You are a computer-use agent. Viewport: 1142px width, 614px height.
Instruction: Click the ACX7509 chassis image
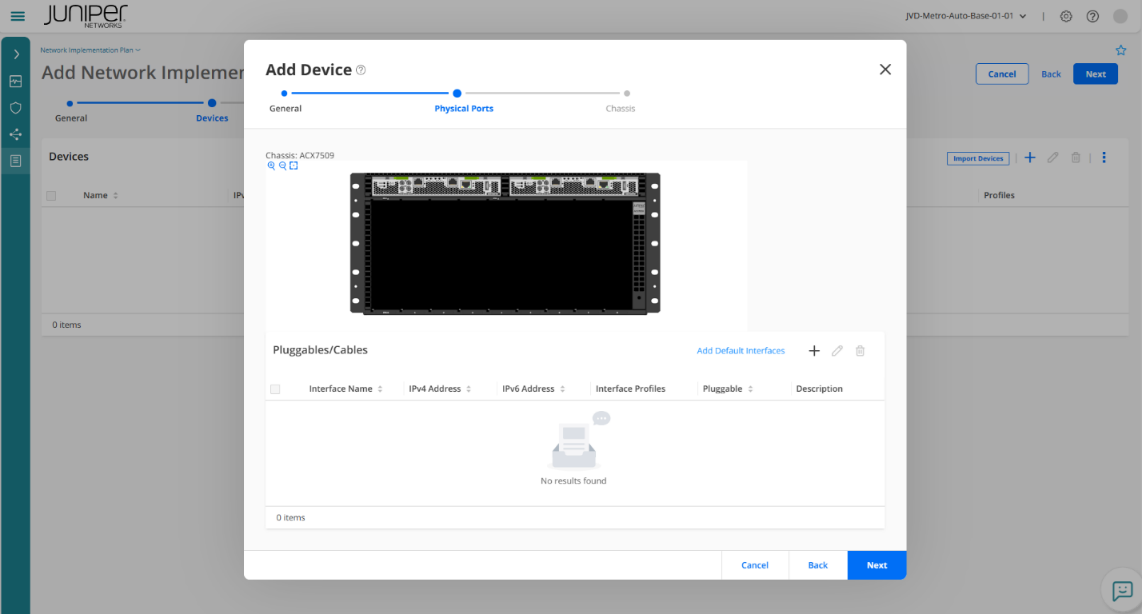[x=505, y=243]
